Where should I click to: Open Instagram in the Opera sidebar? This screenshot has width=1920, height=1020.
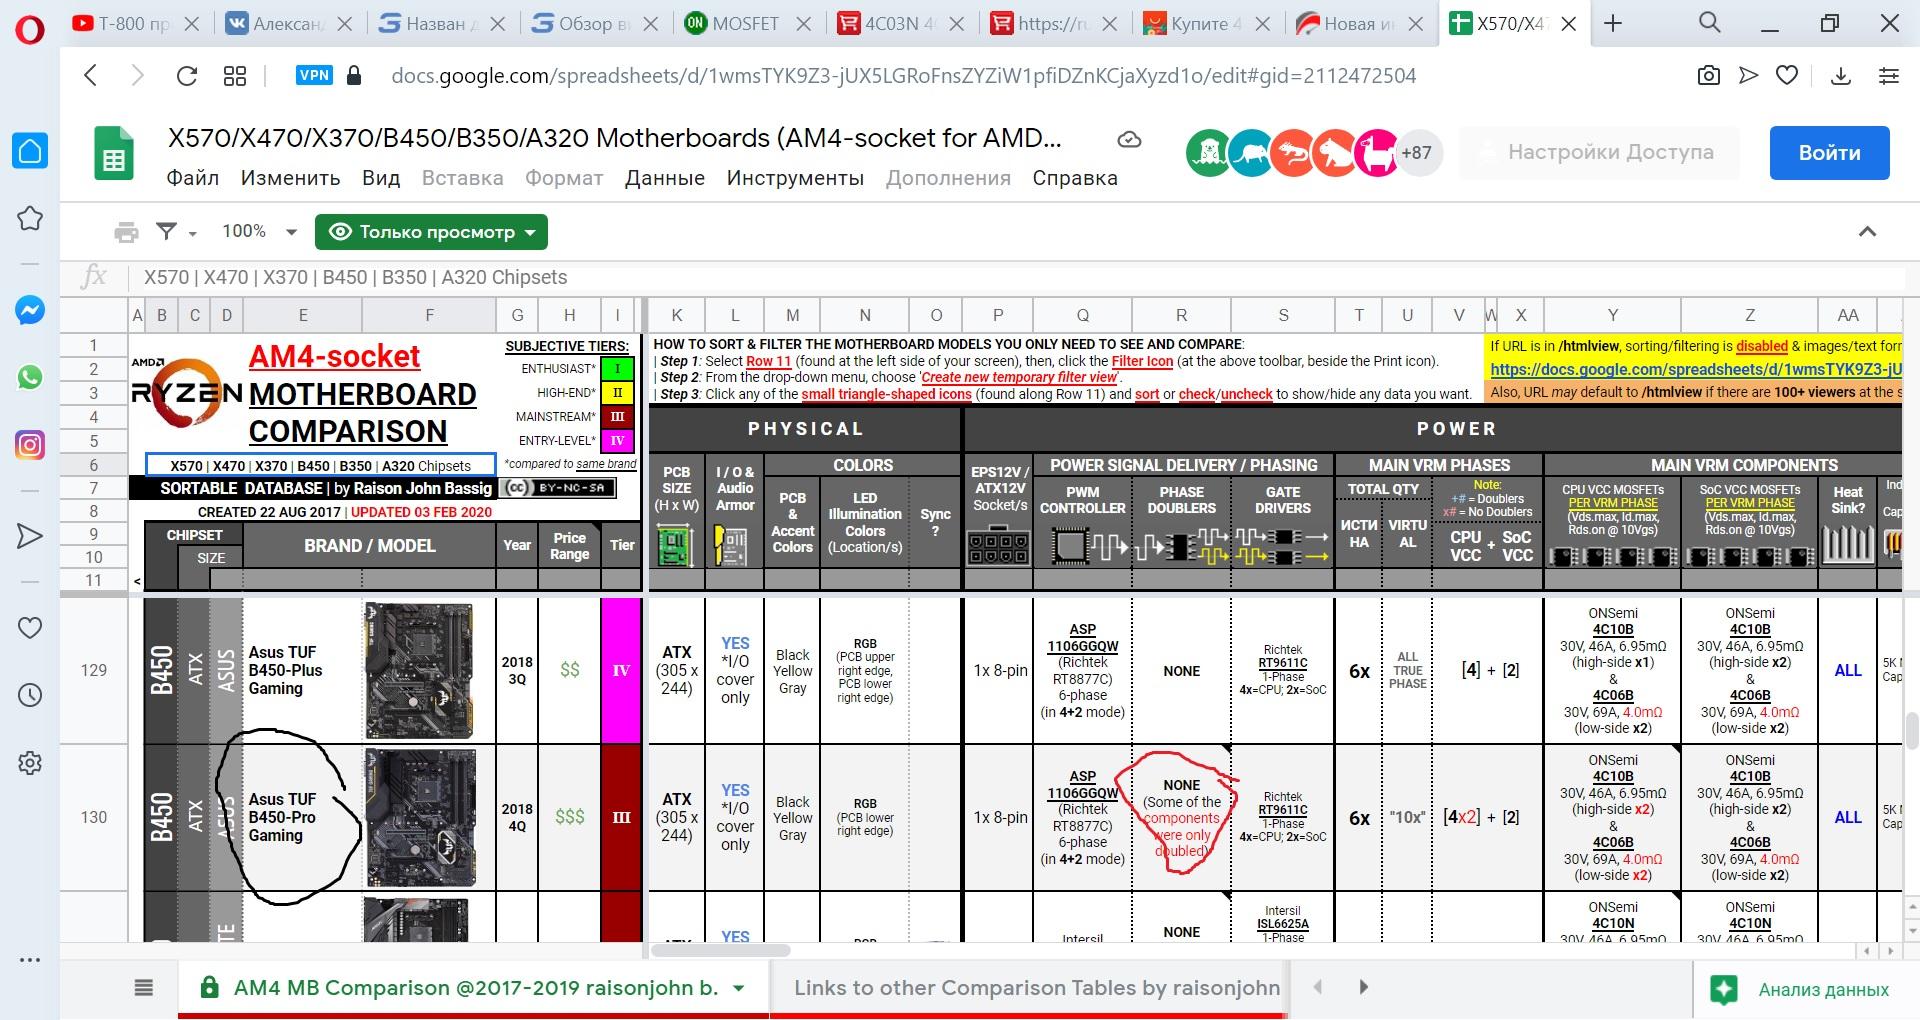tap(30, 444)
